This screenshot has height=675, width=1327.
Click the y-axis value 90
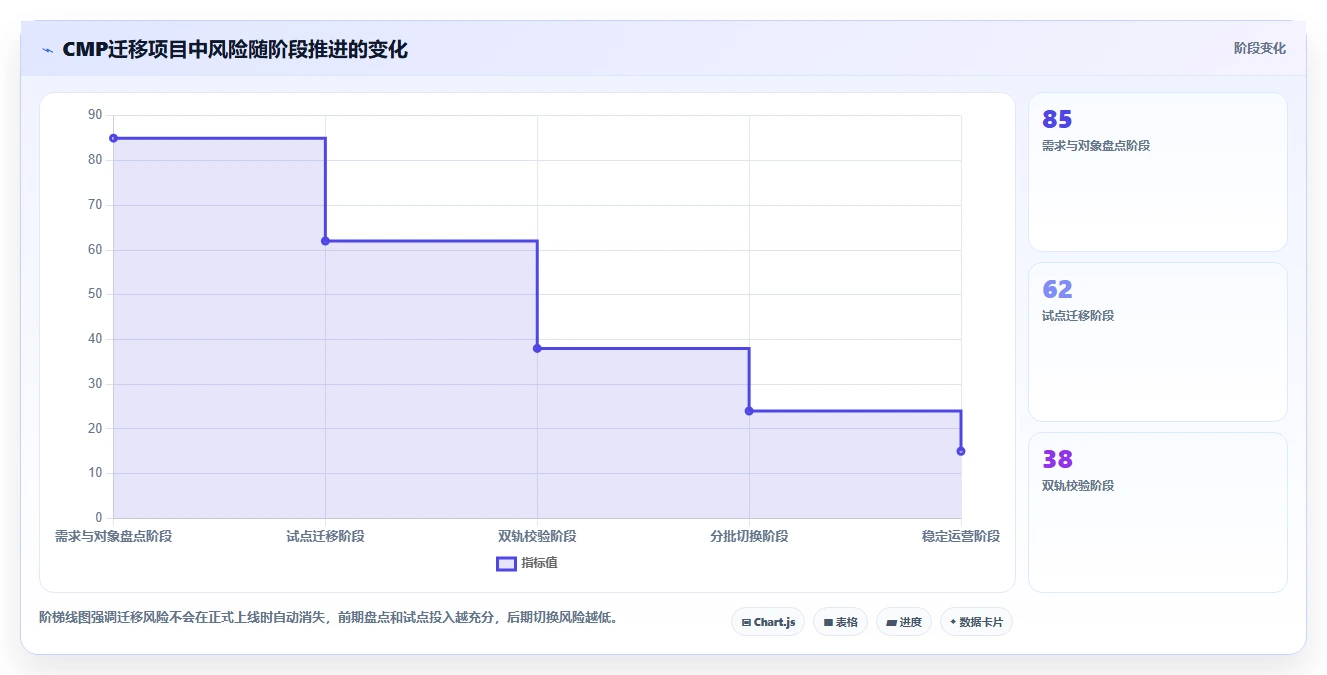(95, 115)
